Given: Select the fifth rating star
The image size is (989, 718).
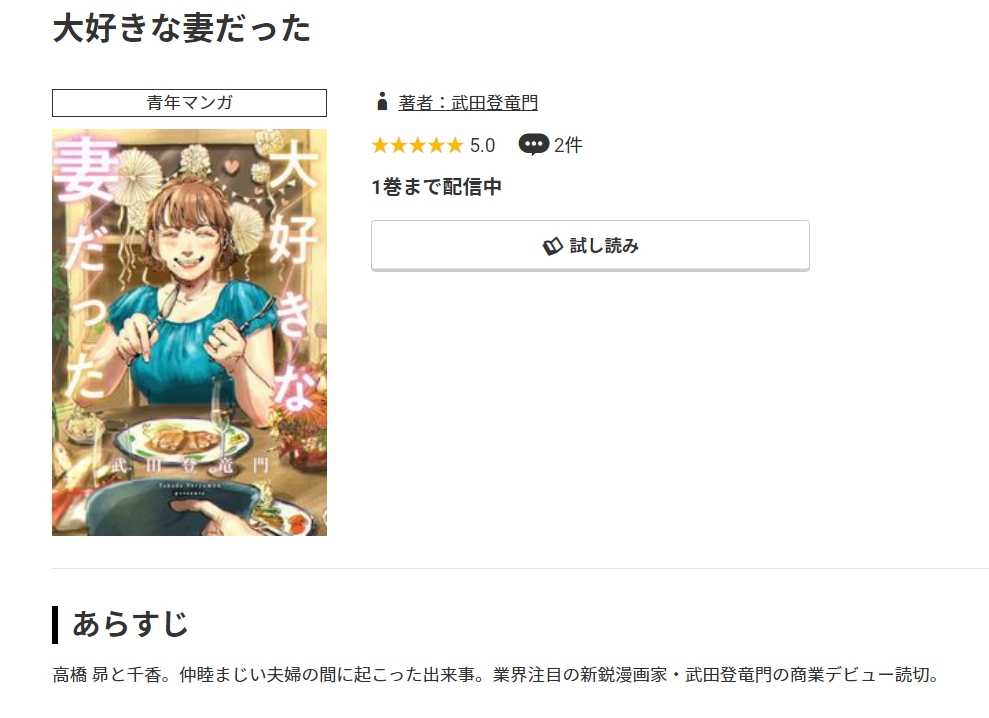Looking at the screenshot, I should click(x=455, y=146).
